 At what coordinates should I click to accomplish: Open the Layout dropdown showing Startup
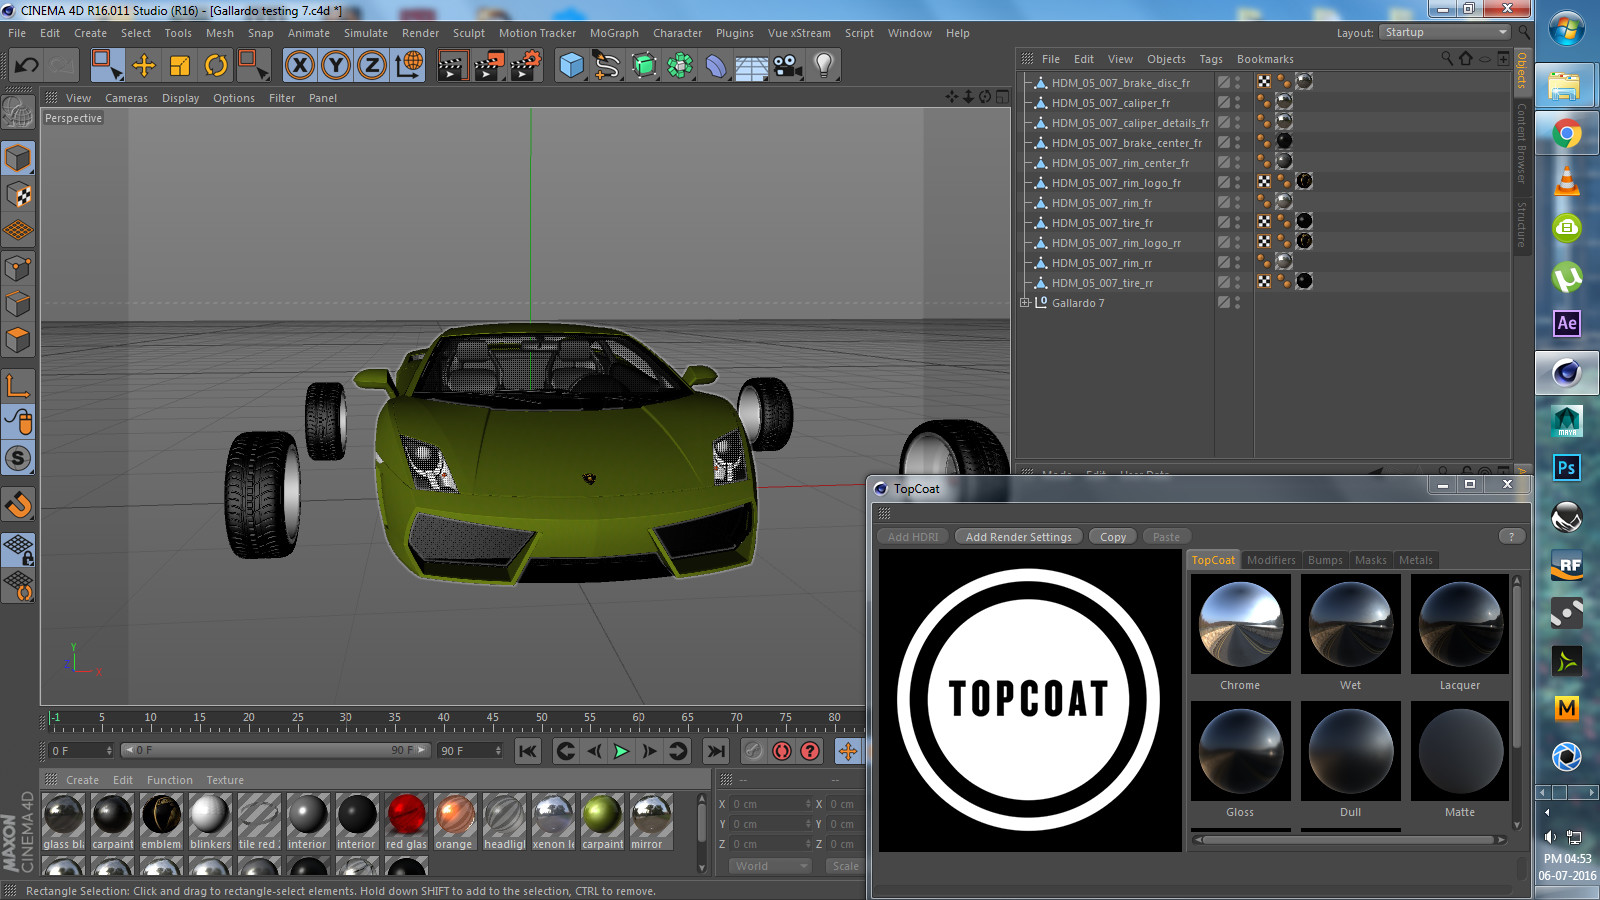click(x=1443, y=32)
